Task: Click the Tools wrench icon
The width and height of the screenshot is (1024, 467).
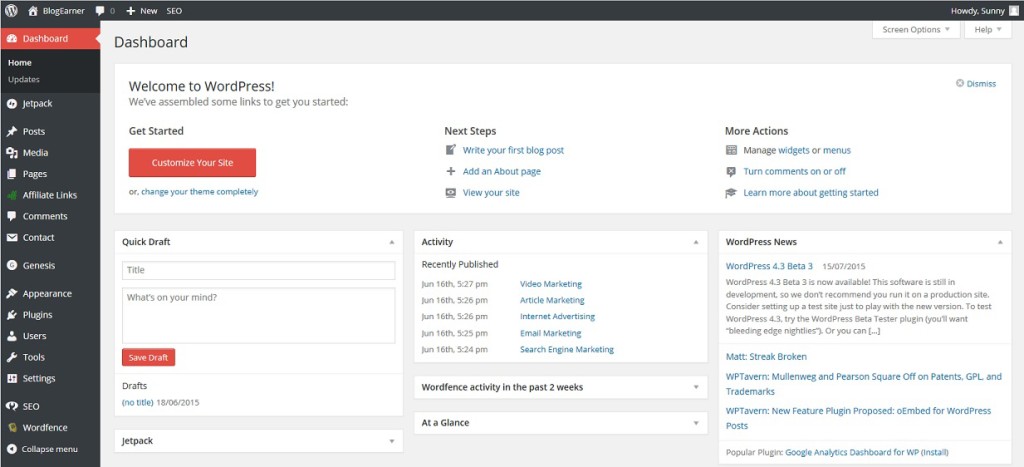Action: pyautogui.click(x=12, y=357)
